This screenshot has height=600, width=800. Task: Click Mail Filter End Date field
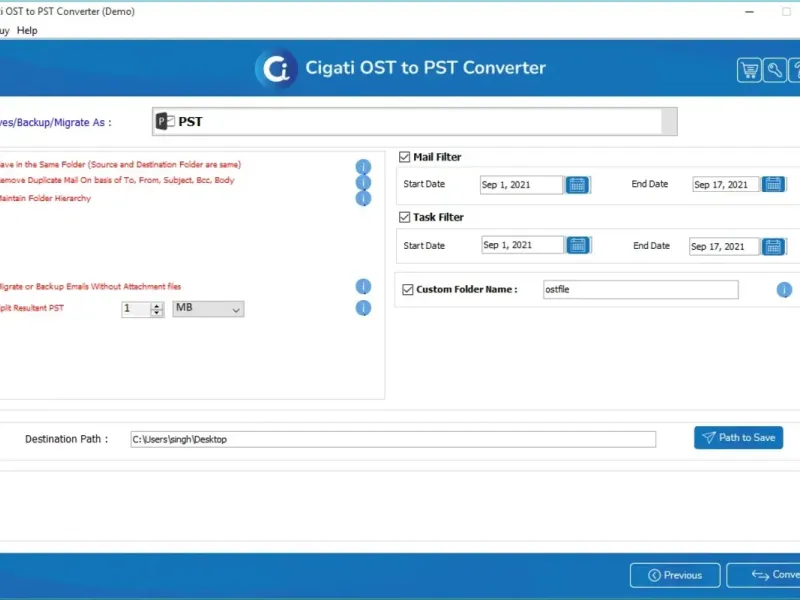pyautogui.click(x=726, y=184)
